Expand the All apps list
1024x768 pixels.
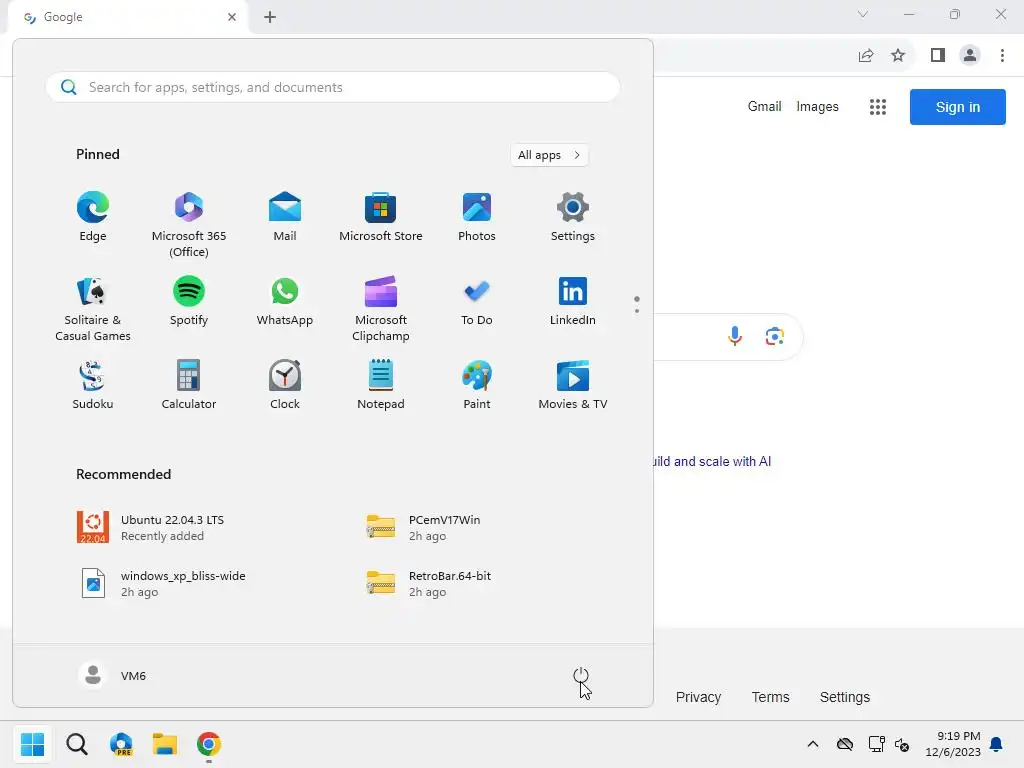[549, 155]
